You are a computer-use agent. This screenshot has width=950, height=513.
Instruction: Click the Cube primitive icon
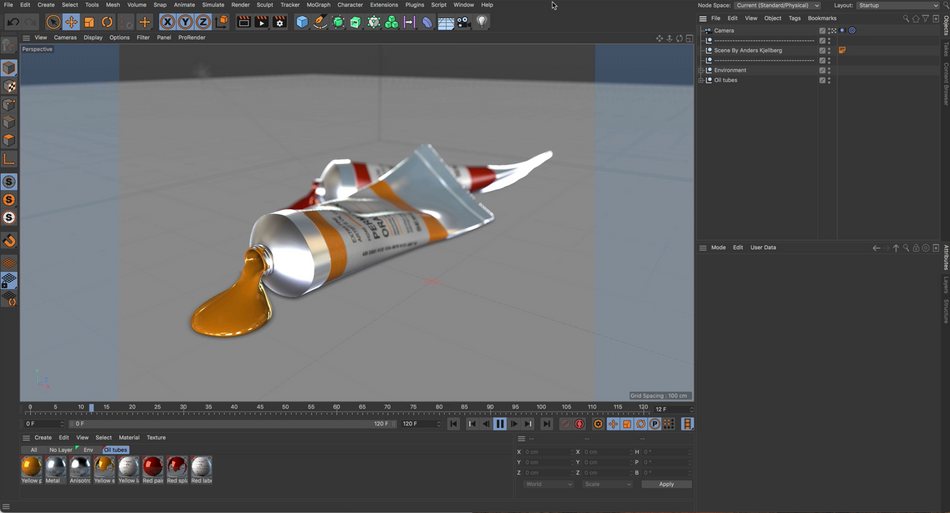[302, 21]
